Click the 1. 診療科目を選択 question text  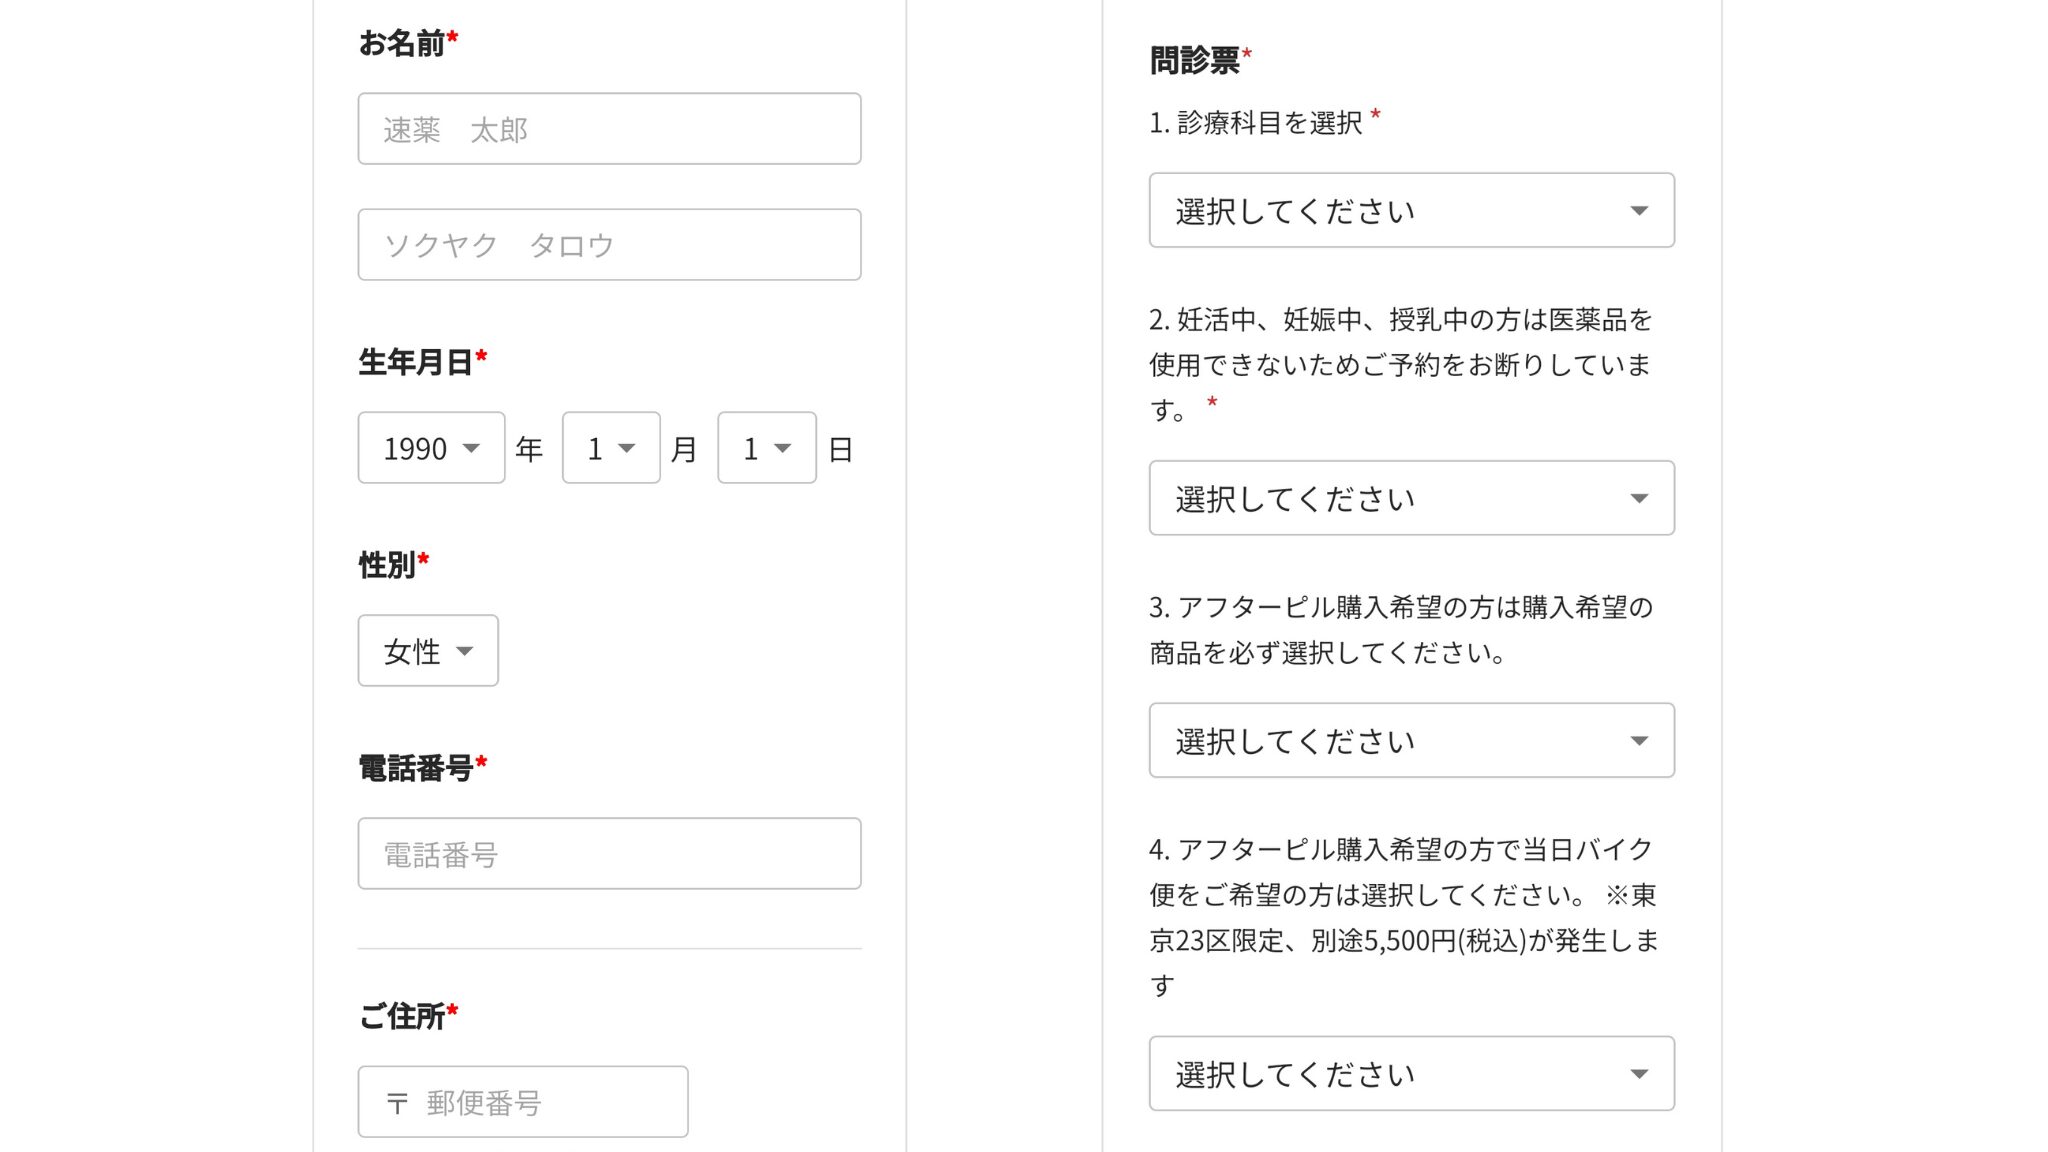[1256, 123]
